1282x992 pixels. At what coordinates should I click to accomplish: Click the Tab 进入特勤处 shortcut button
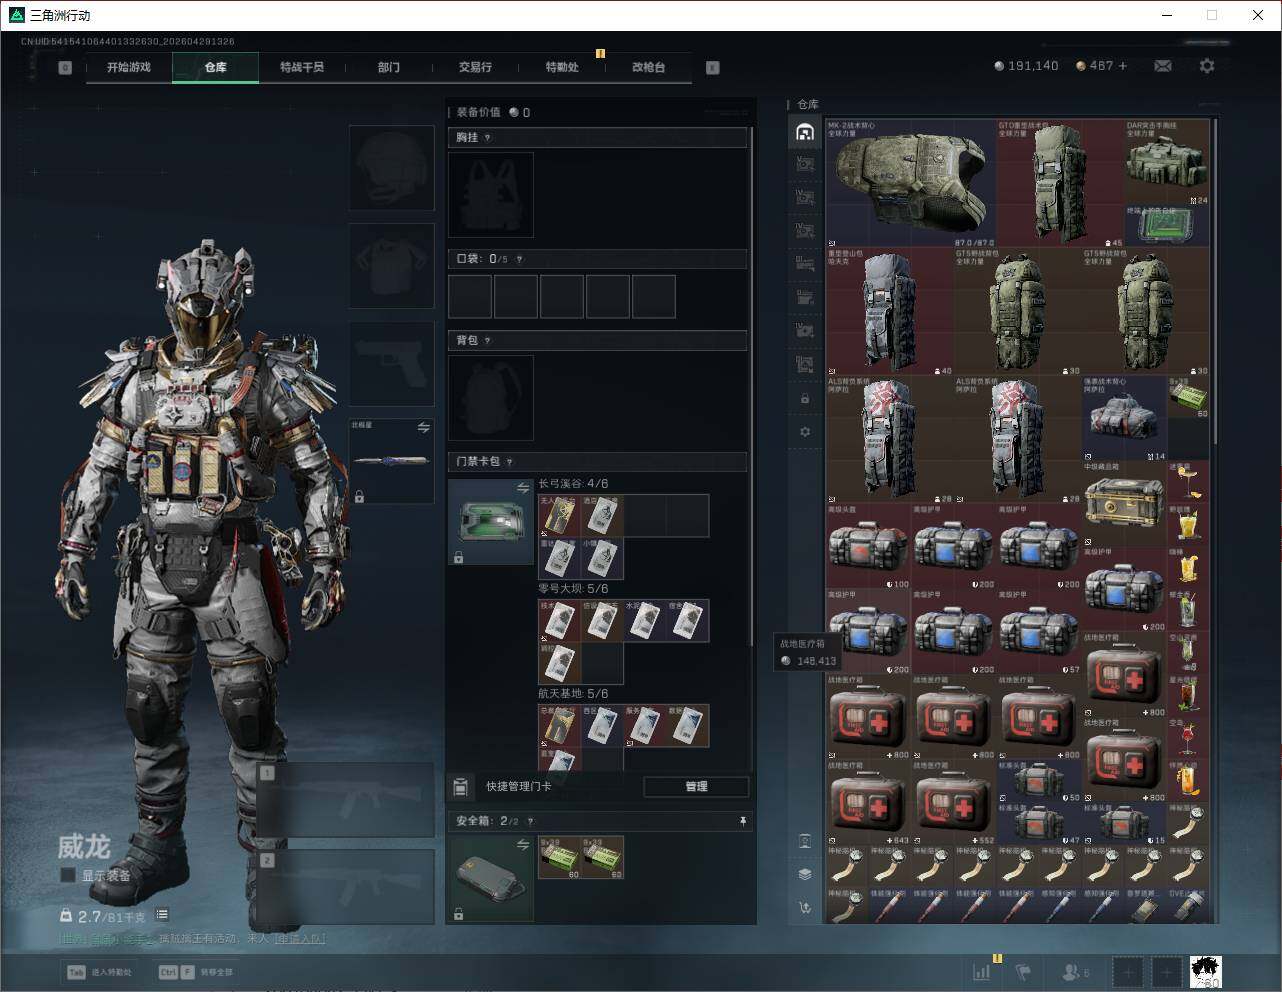coord(99,972)
